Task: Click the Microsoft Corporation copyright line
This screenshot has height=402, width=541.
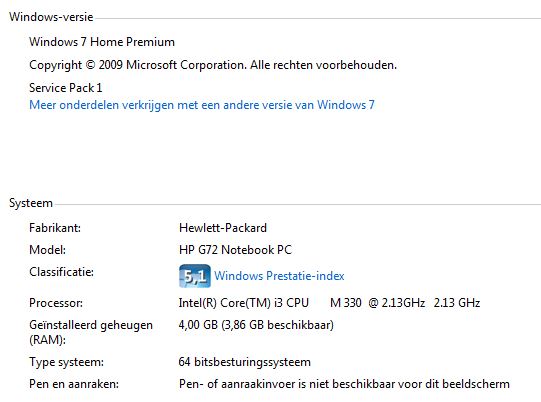Action: coord(213,65)
